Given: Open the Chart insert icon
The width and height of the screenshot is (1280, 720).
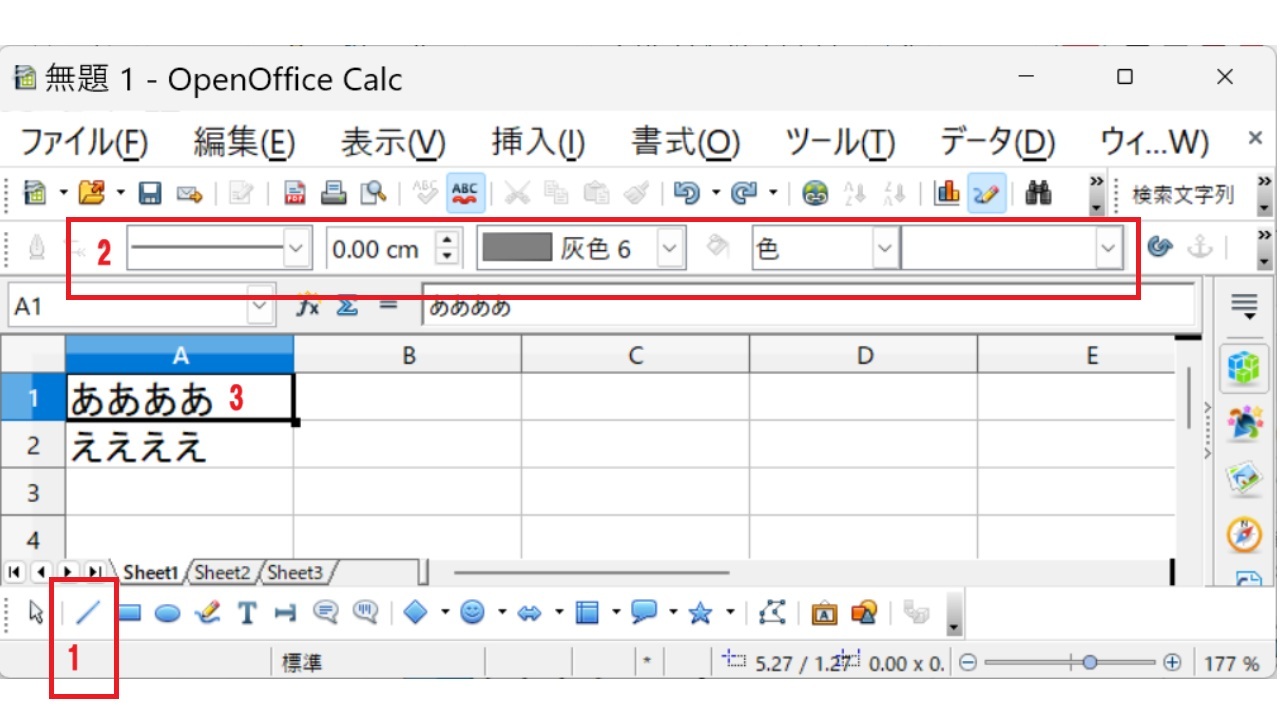Looking at the screenshot, I should tap(946, 194).
